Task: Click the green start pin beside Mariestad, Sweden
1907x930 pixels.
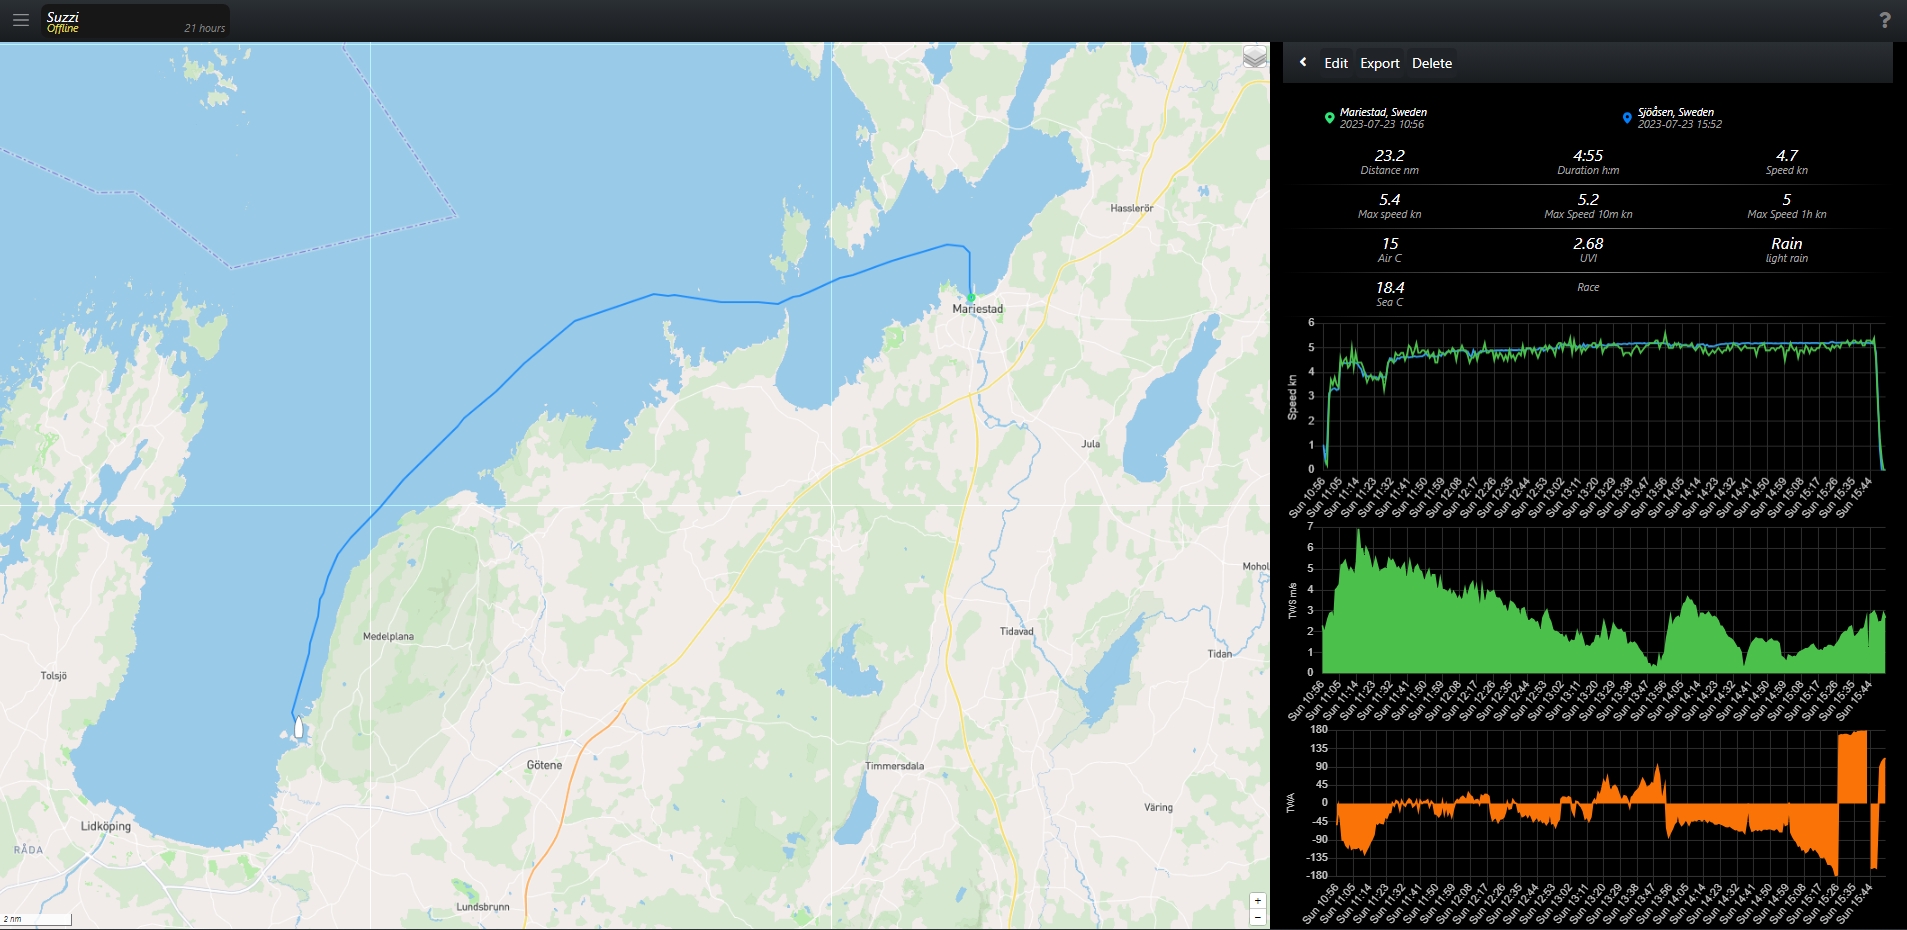Action: point(1329,118)
